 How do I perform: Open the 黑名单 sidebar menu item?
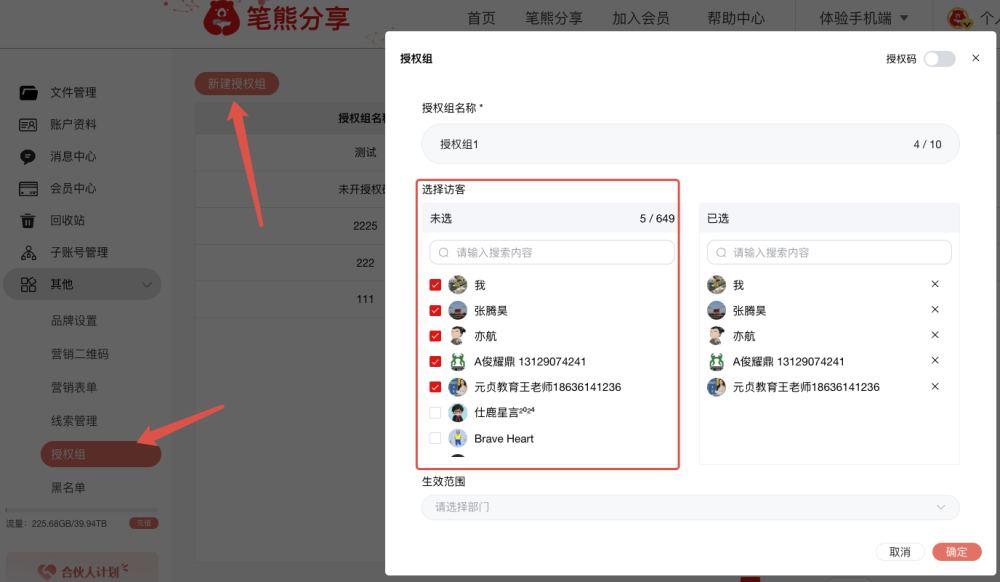tap(68, 488)
